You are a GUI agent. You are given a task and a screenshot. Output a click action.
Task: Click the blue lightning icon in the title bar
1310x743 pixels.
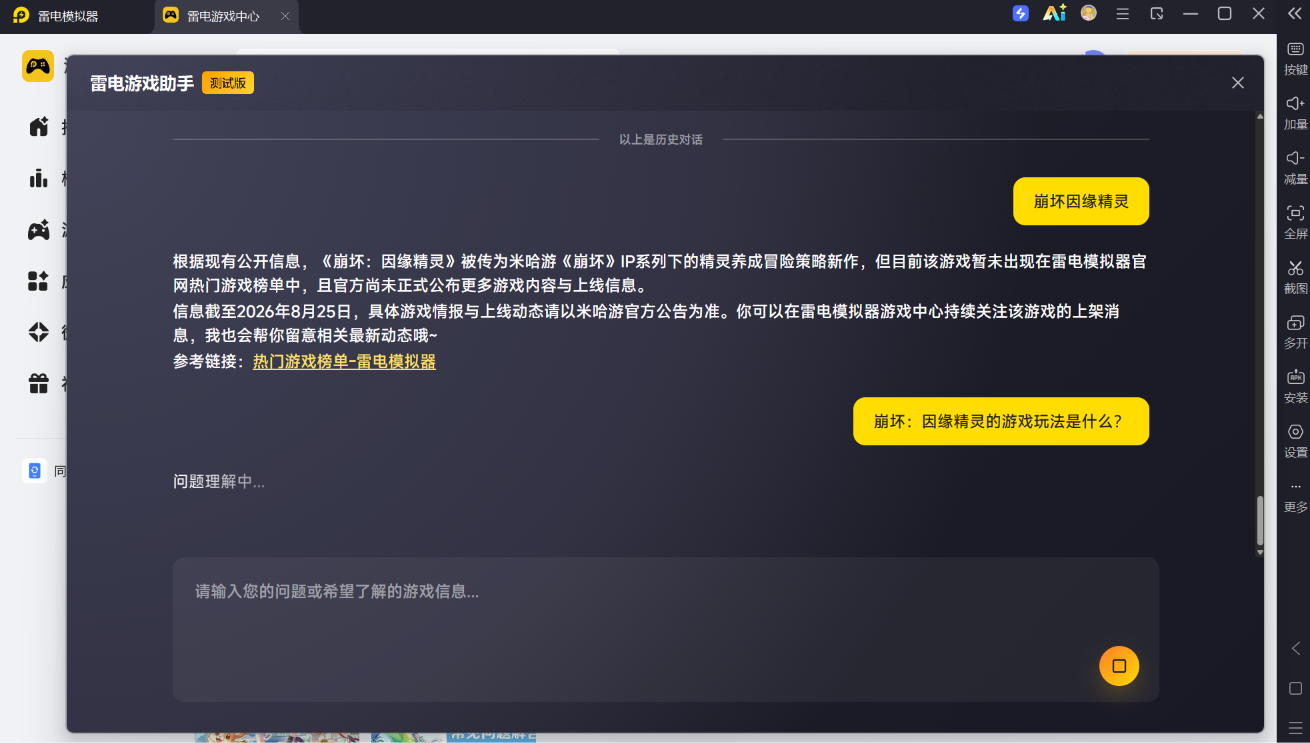click(1020, 13)
